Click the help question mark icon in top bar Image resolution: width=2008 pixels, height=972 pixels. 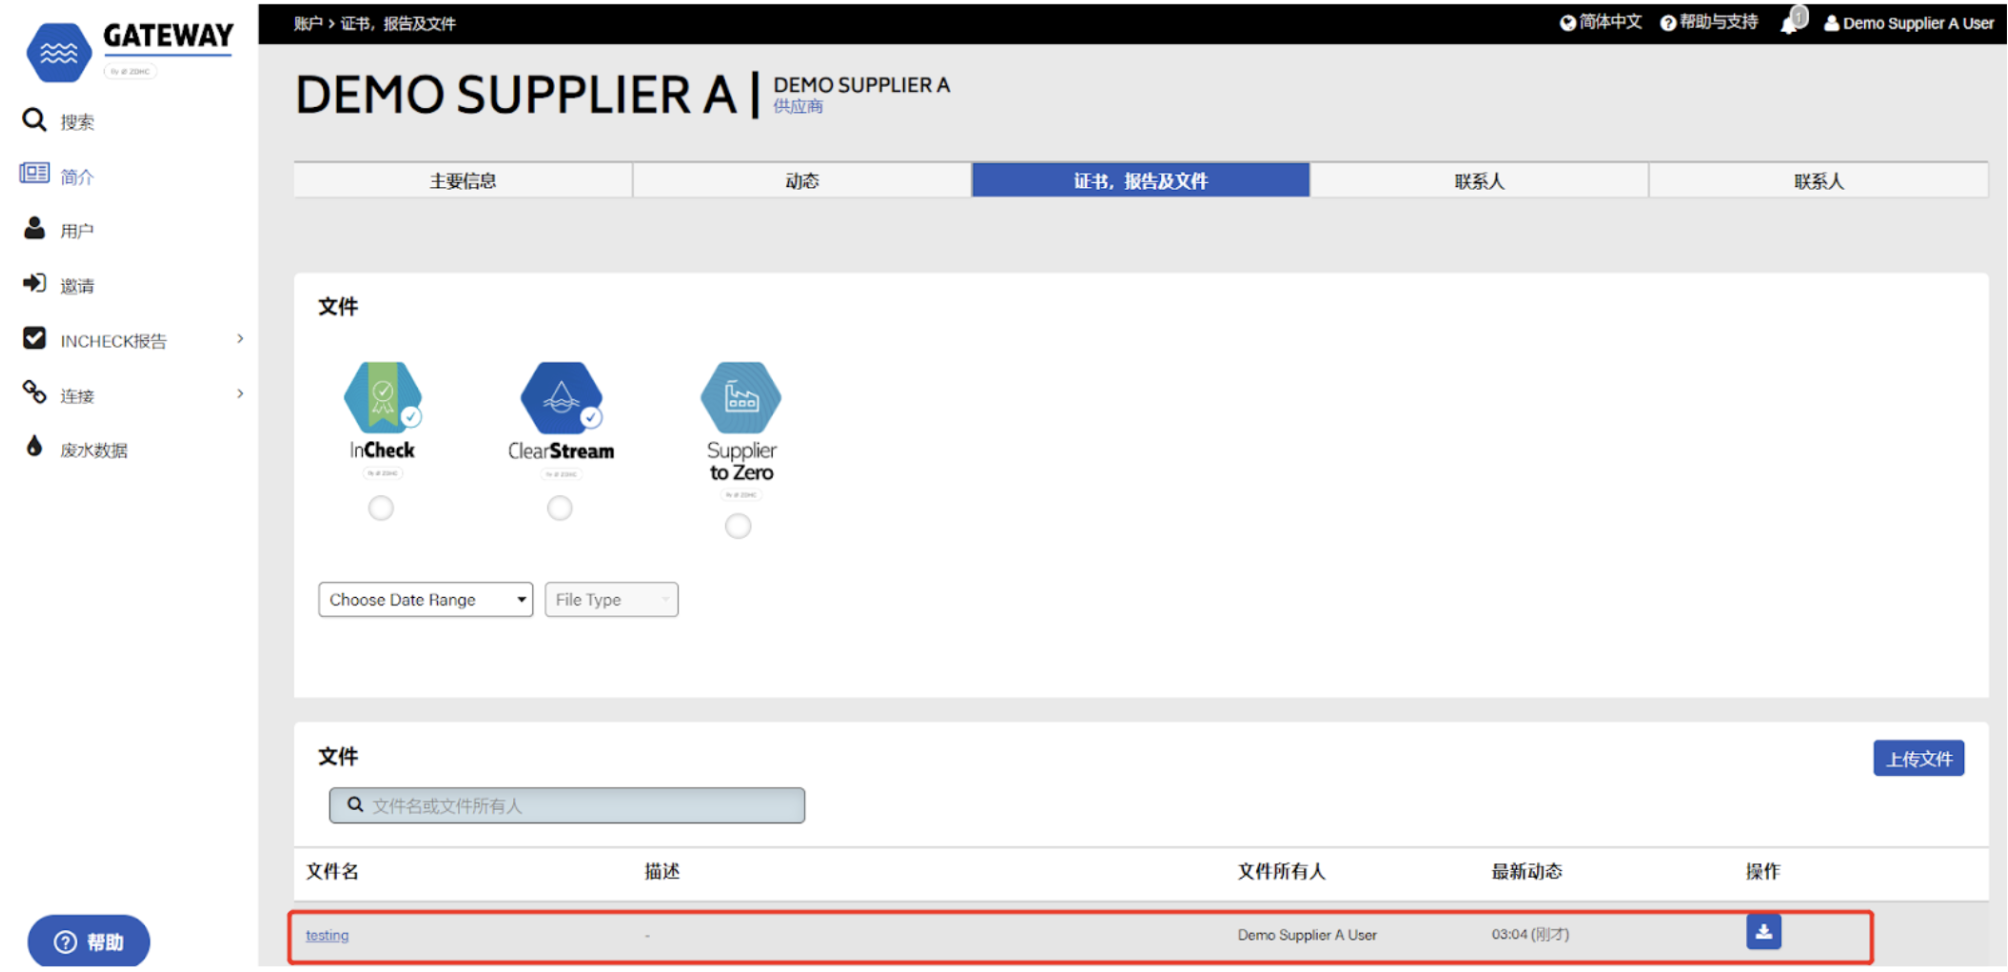coord(1668,23)
